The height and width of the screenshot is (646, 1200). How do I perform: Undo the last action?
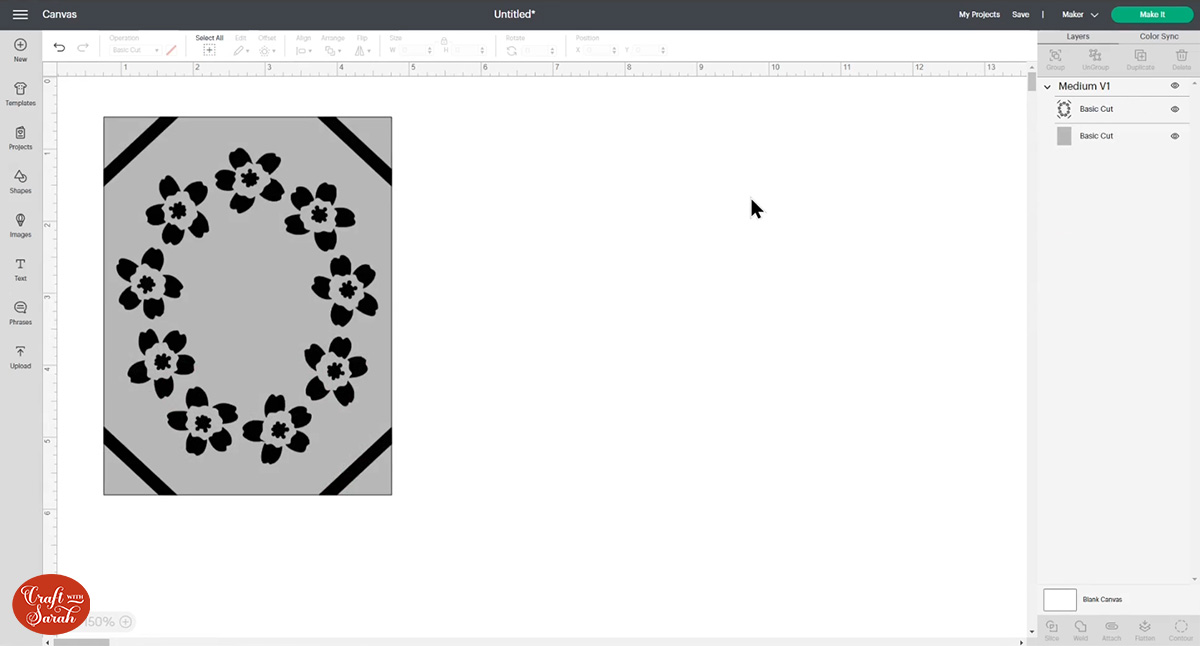pyautogui.click(x=59, y=48)
